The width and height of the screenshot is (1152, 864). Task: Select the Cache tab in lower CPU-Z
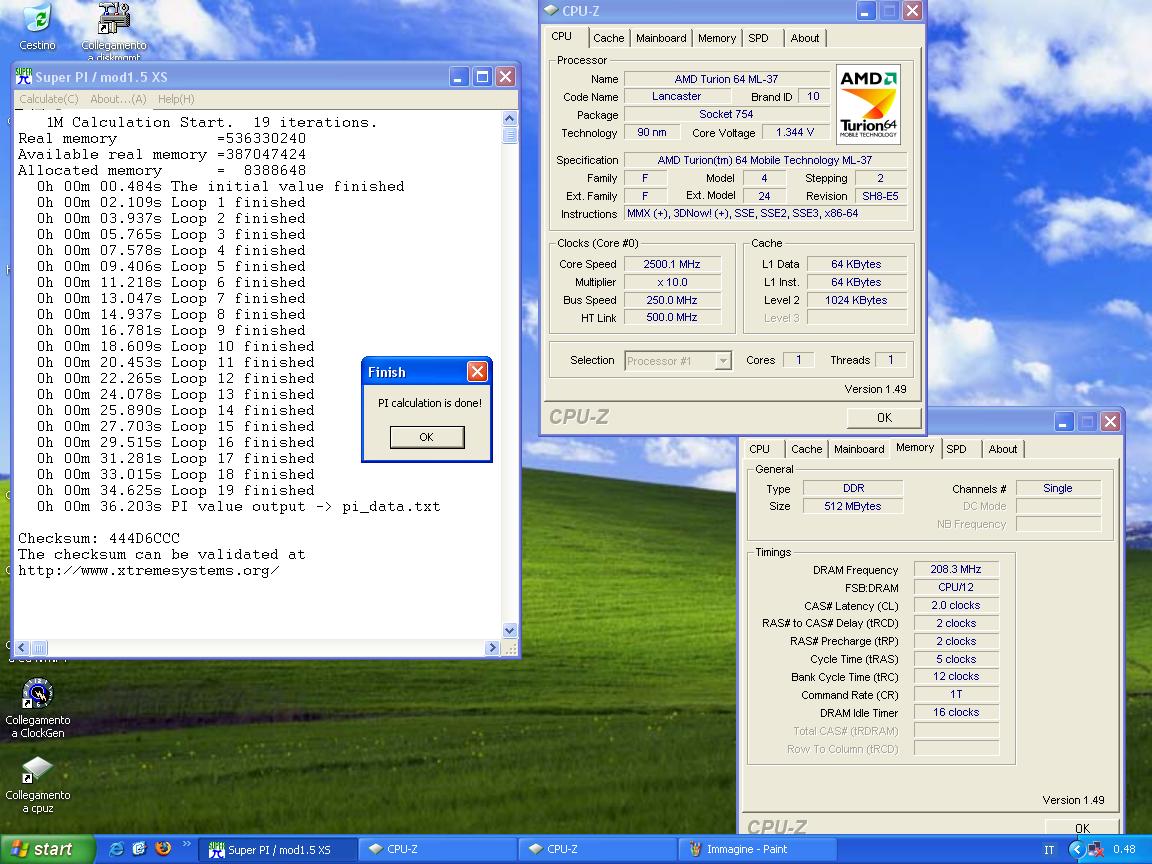point(807,449)
